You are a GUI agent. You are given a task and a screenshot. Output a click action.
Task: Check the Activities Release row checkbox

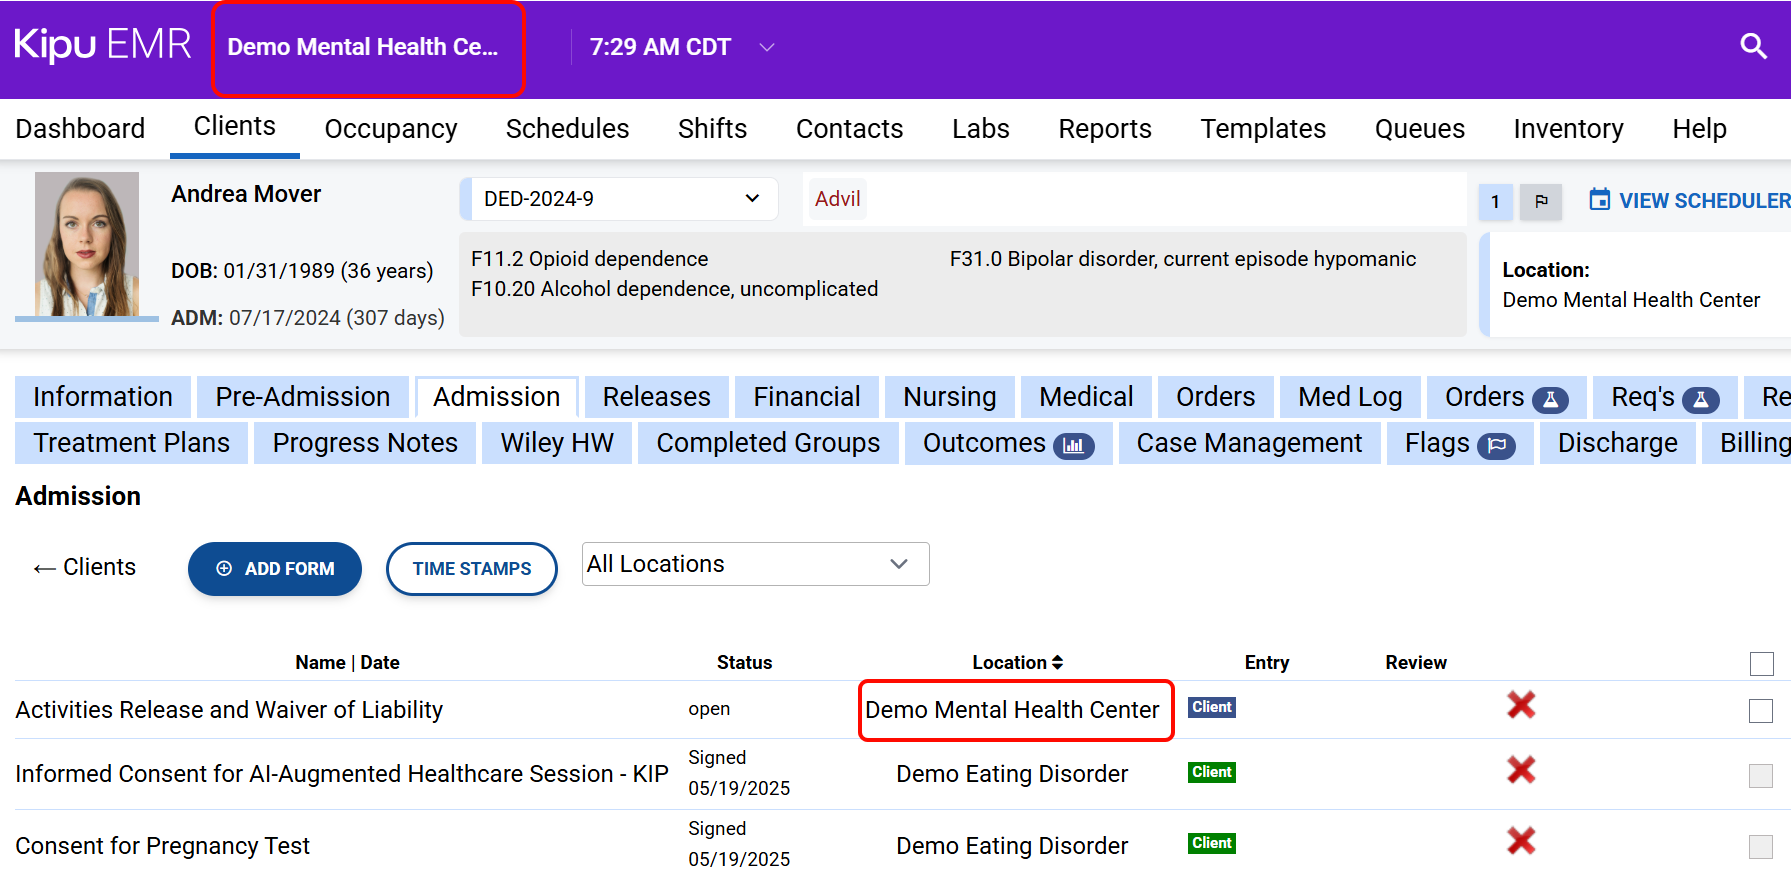point(1760,711)
